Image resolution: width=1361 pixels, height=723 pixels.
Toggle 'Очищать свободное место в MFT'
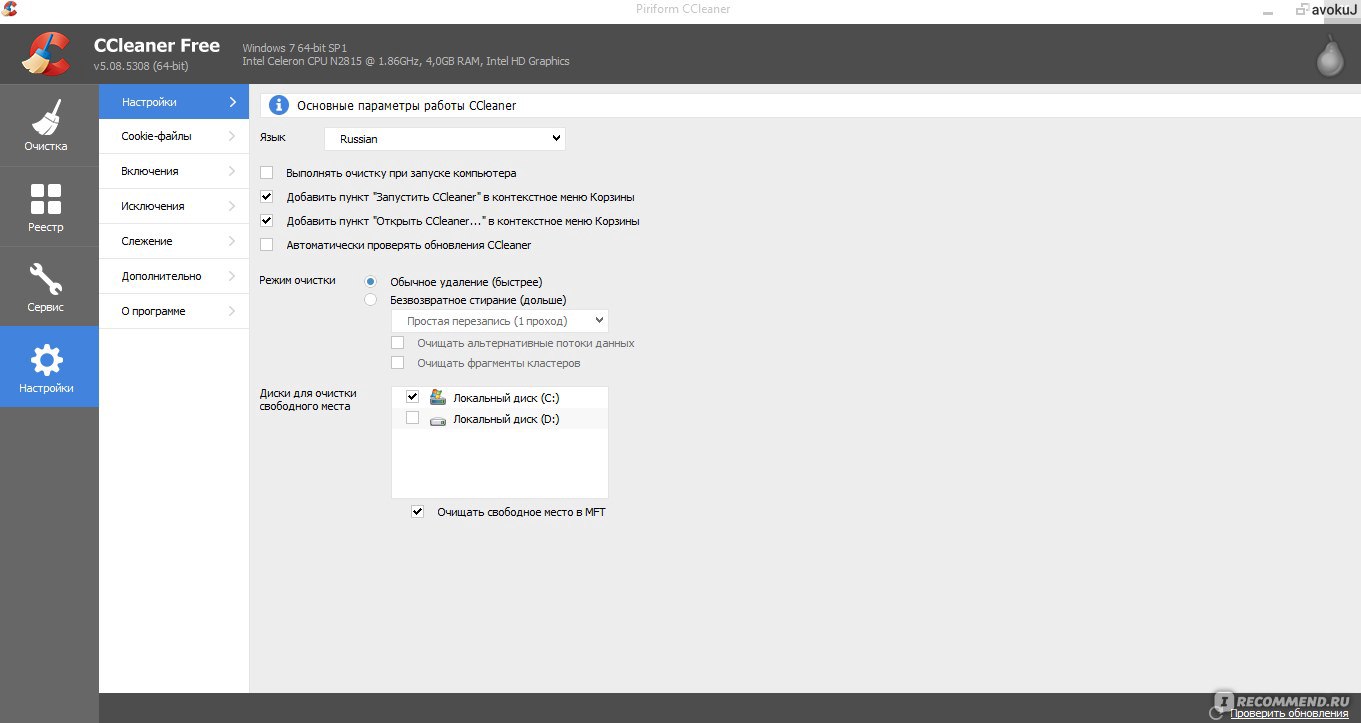pos(418,512)
